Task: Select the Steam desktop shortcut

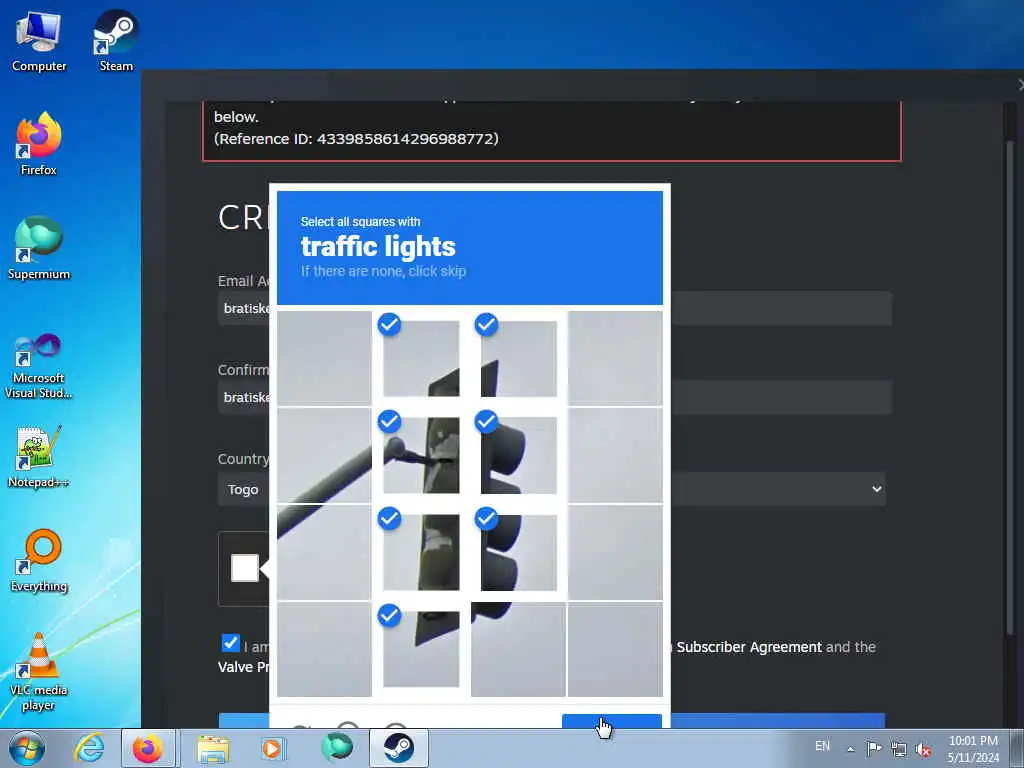Action: [116, 40]
